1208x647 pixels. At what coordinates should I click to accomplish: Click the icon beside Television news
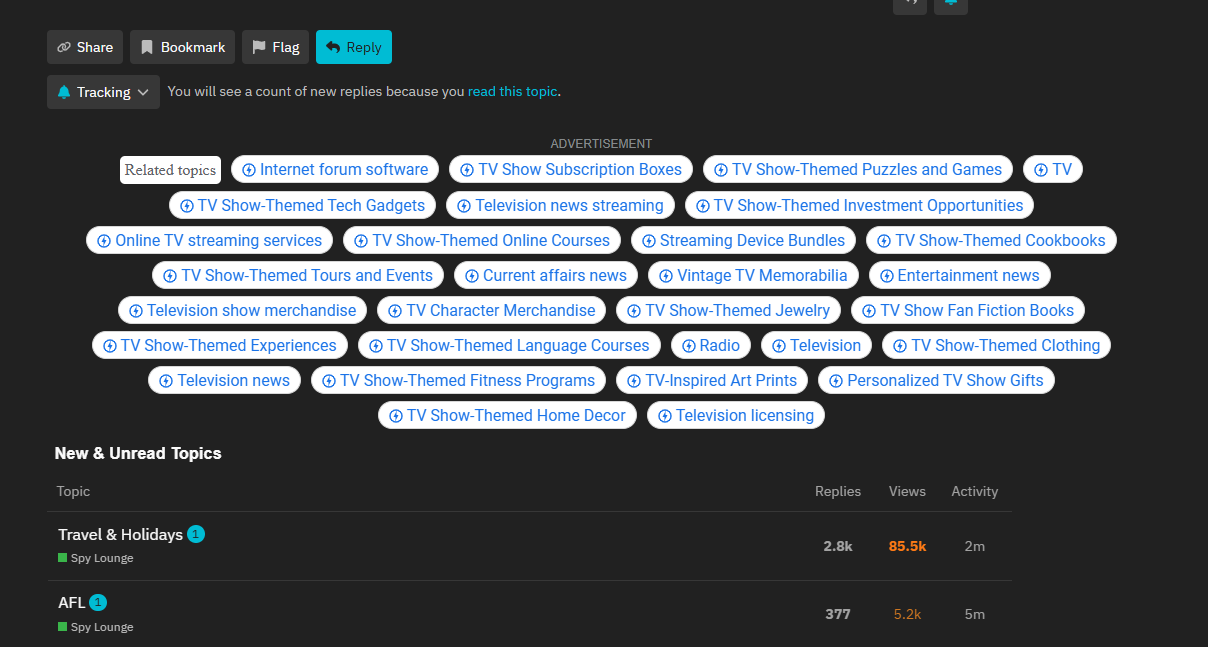[x=167, y=381]
